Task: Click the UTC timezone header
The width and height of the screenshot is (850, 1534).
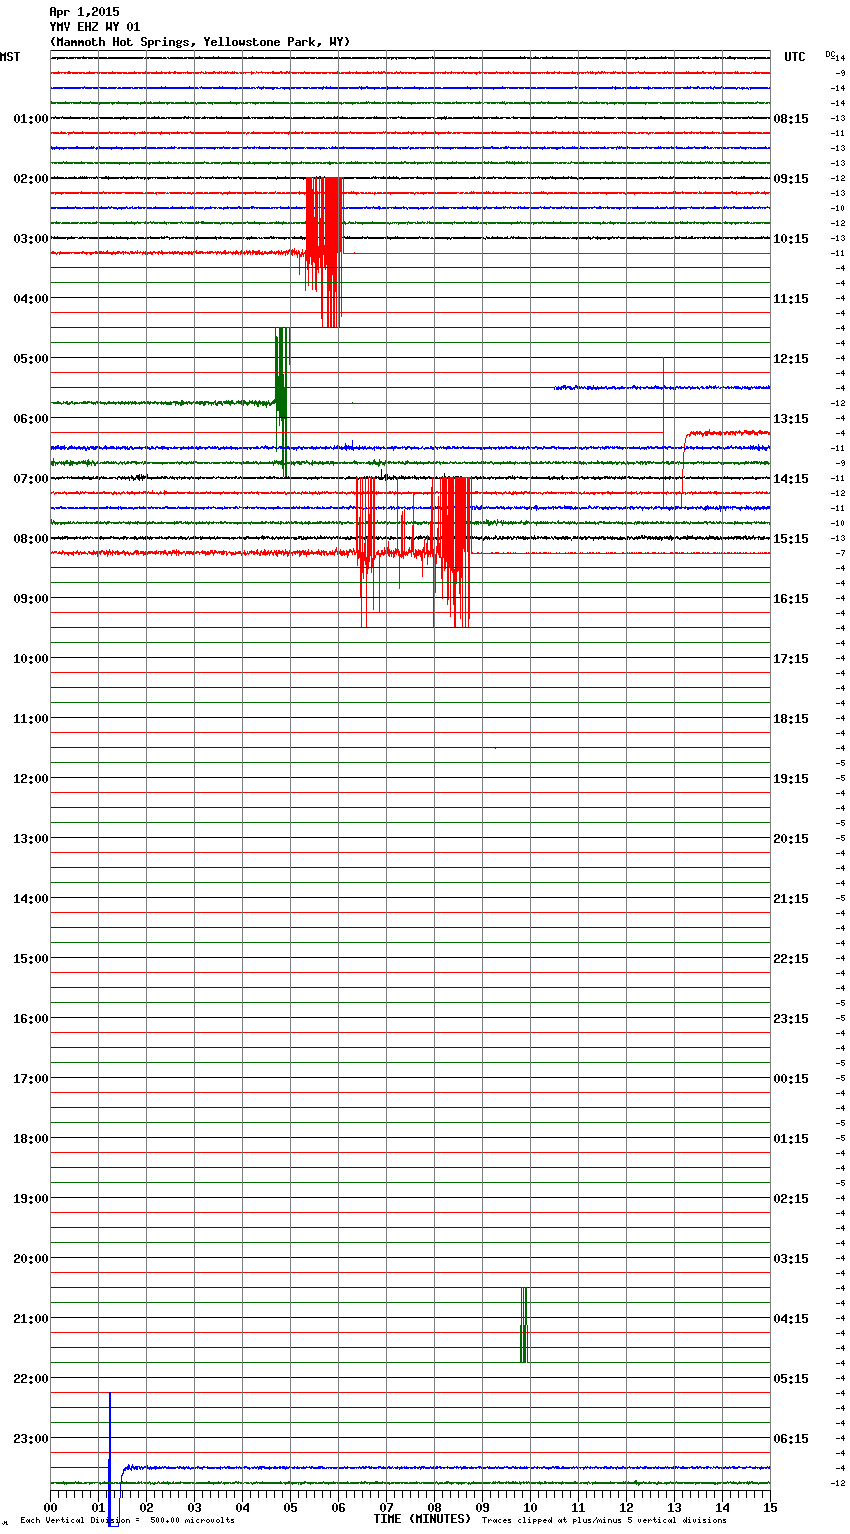Action: [795, 57]
